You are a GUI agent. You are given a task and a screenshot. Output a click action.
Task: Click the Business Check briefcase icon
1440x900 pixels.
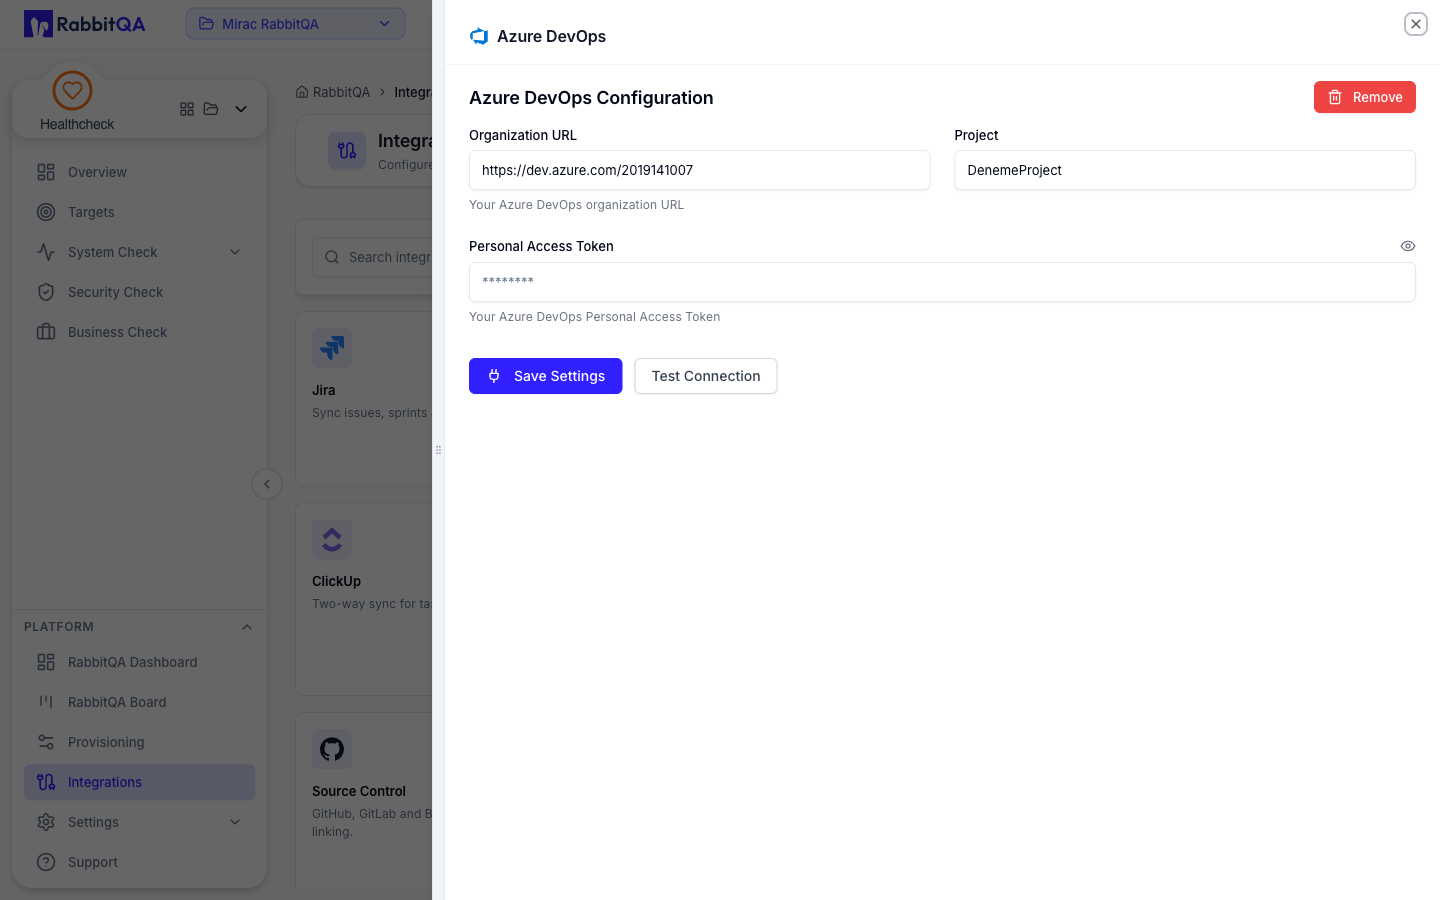[46, 332]
